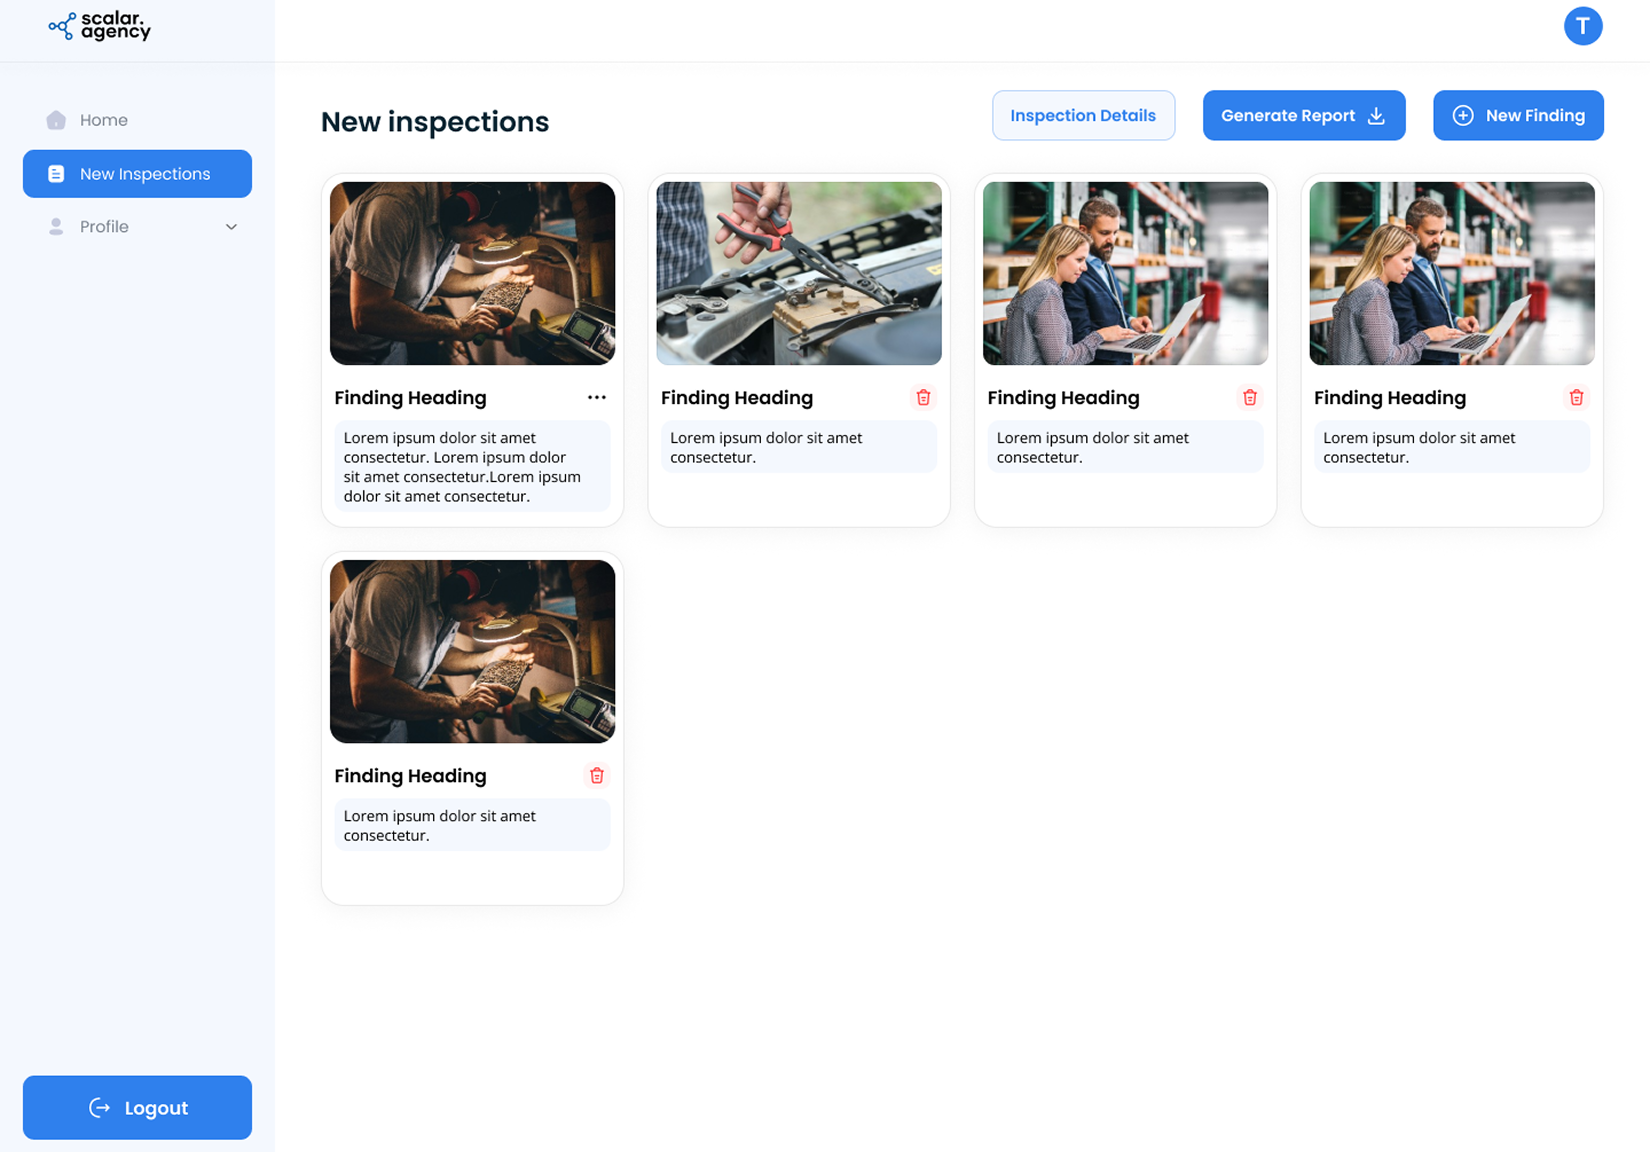The height and width of the screenshot is (1152, 1650).
Task: Click the New Inspections document icon
Action: 55,173
